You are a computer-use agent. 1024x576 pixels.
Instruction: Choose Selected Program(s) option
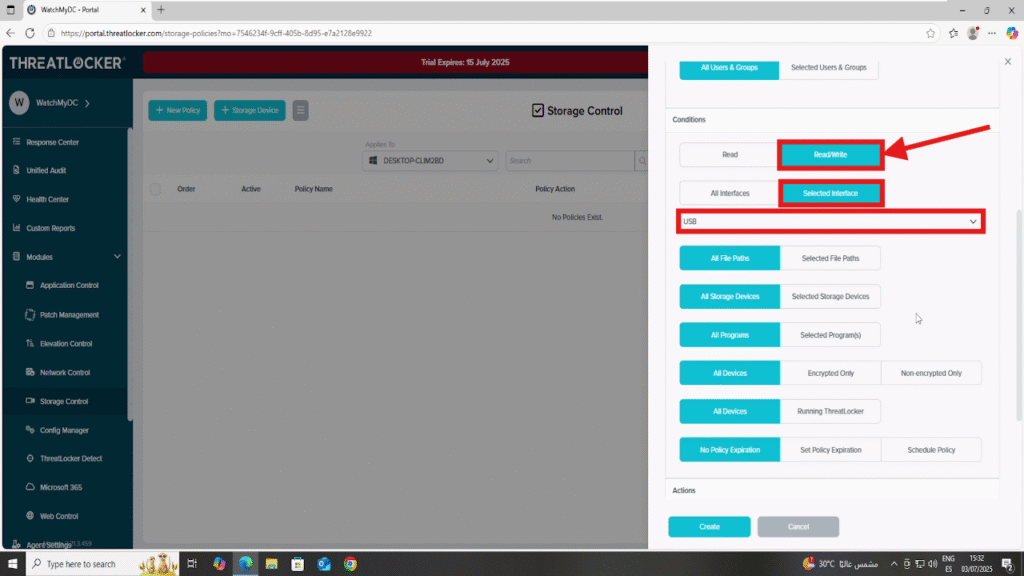pos(830,335)
